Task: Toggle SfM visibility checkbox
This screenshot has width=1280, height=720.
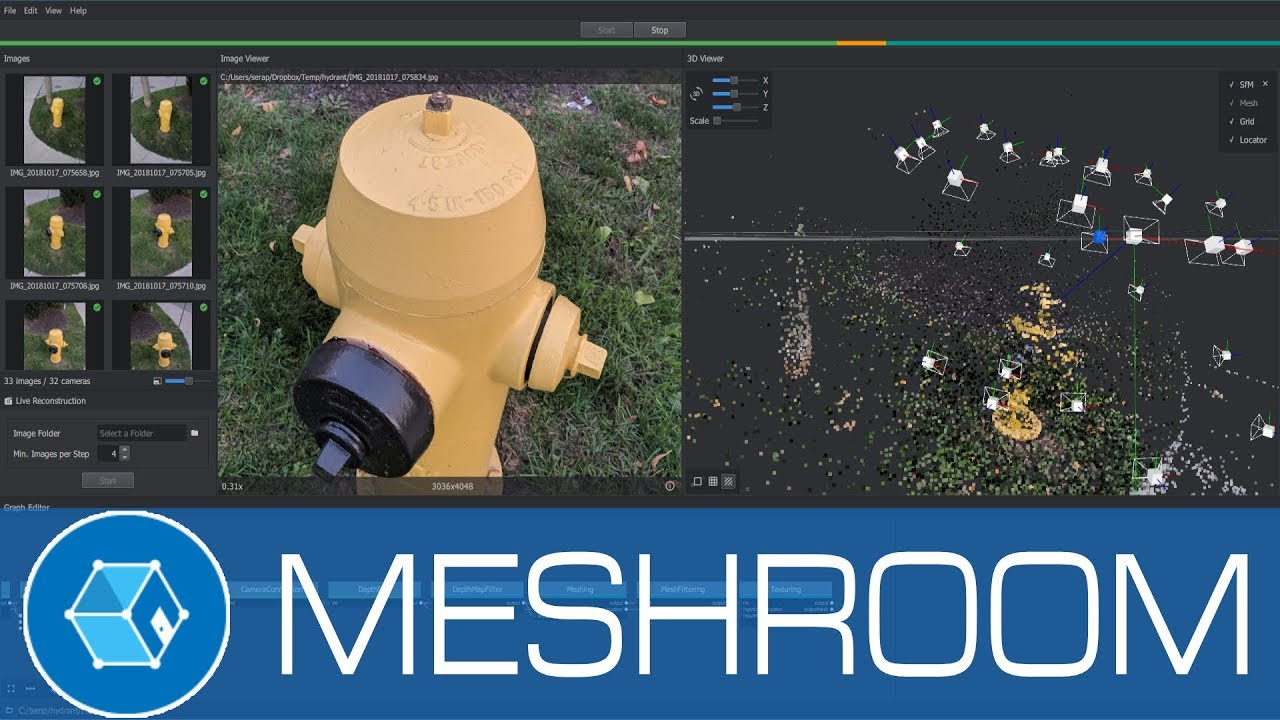Action: (1232, 85)
